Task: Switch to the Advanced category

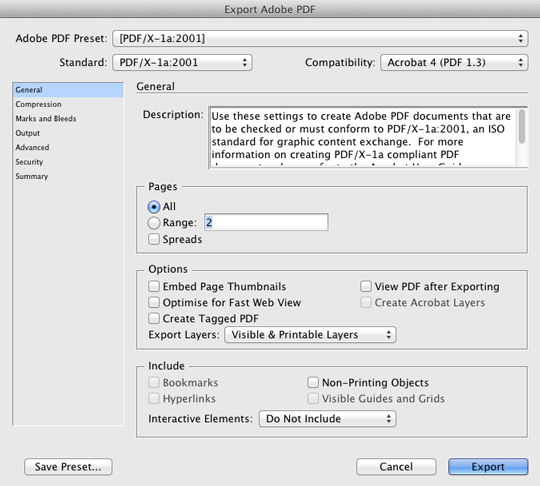Action: [x=68, y=147]
